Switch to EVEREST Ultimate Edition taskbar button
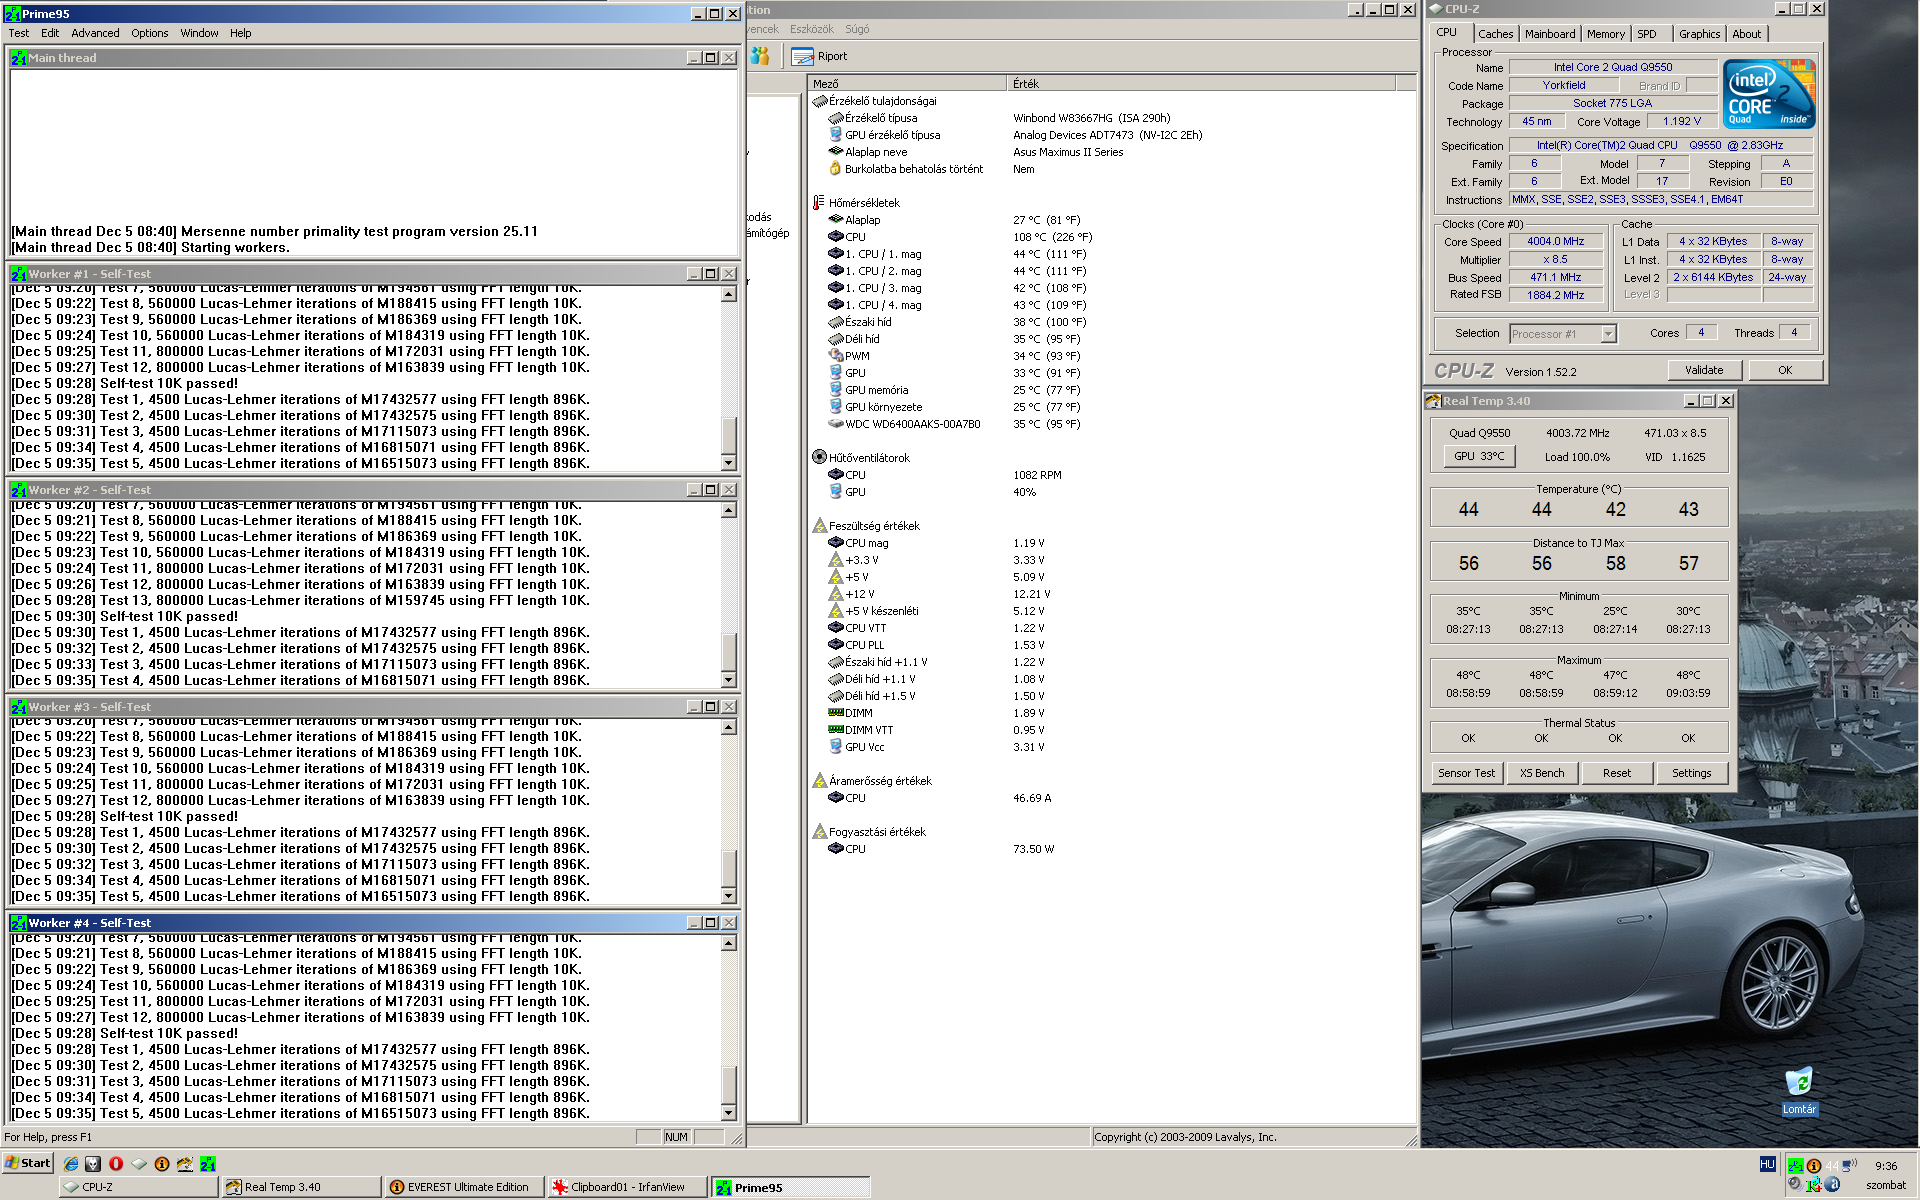Screen dimensions: 1920x1200 point(465,1187)
